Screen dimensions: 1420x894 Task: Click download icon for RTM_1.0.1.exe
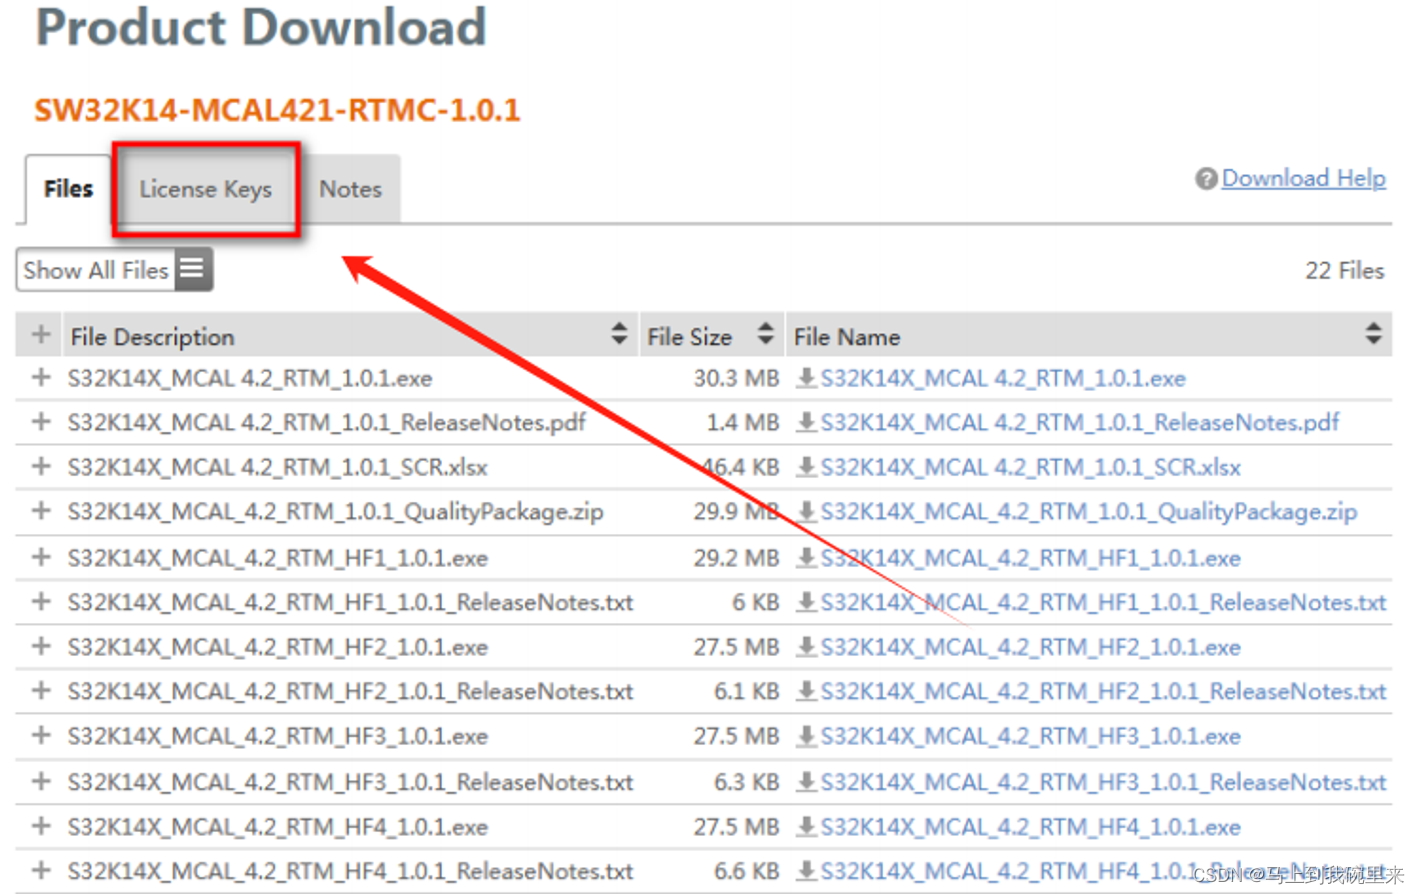[806, 378]
